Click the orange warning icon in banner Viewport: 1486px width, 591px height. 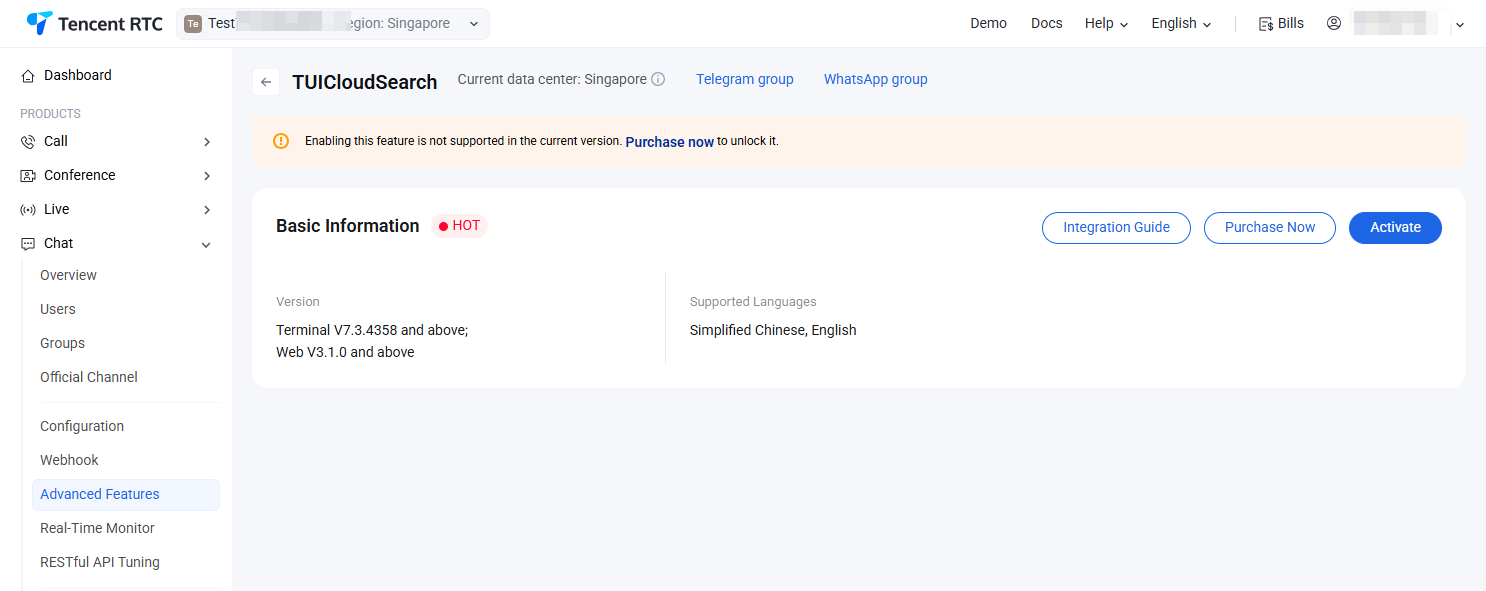coord(281,141)
